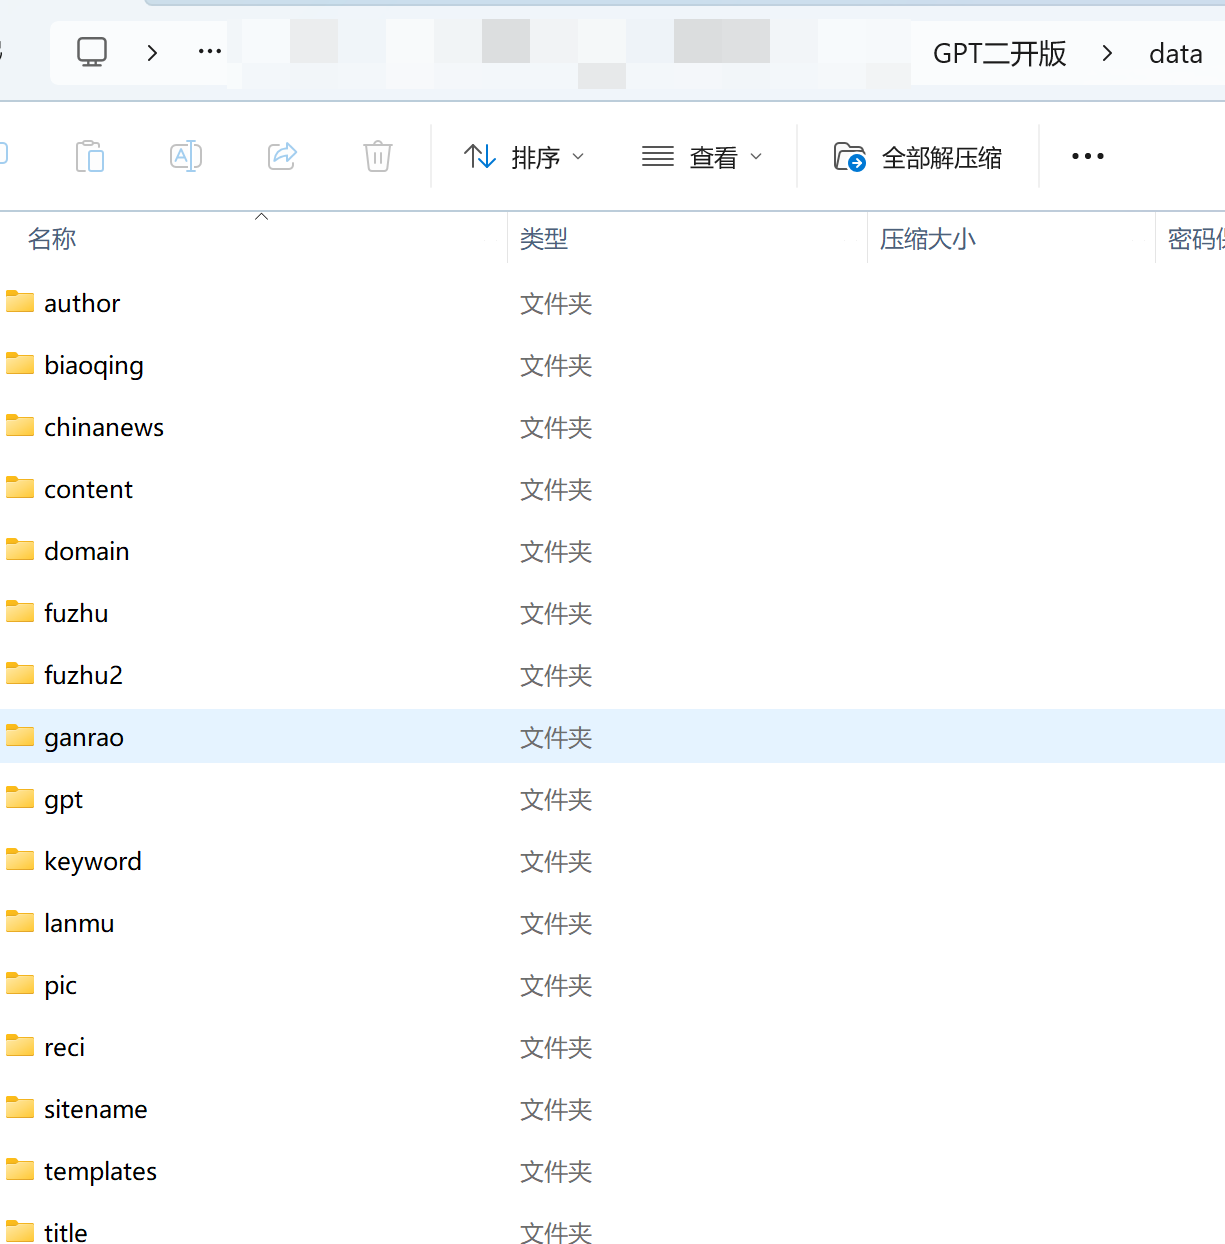Click the breadcrumb ellipsis for hidden path
Image resolution: width=1225 pixels, height=1244 pixels.
210,52
